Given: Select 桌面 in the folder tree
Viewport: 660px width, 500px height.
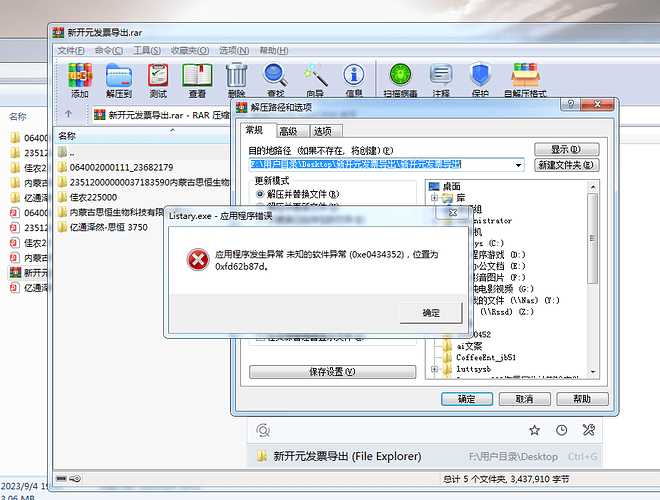Looking at the screenshot, I should (451, 186).
